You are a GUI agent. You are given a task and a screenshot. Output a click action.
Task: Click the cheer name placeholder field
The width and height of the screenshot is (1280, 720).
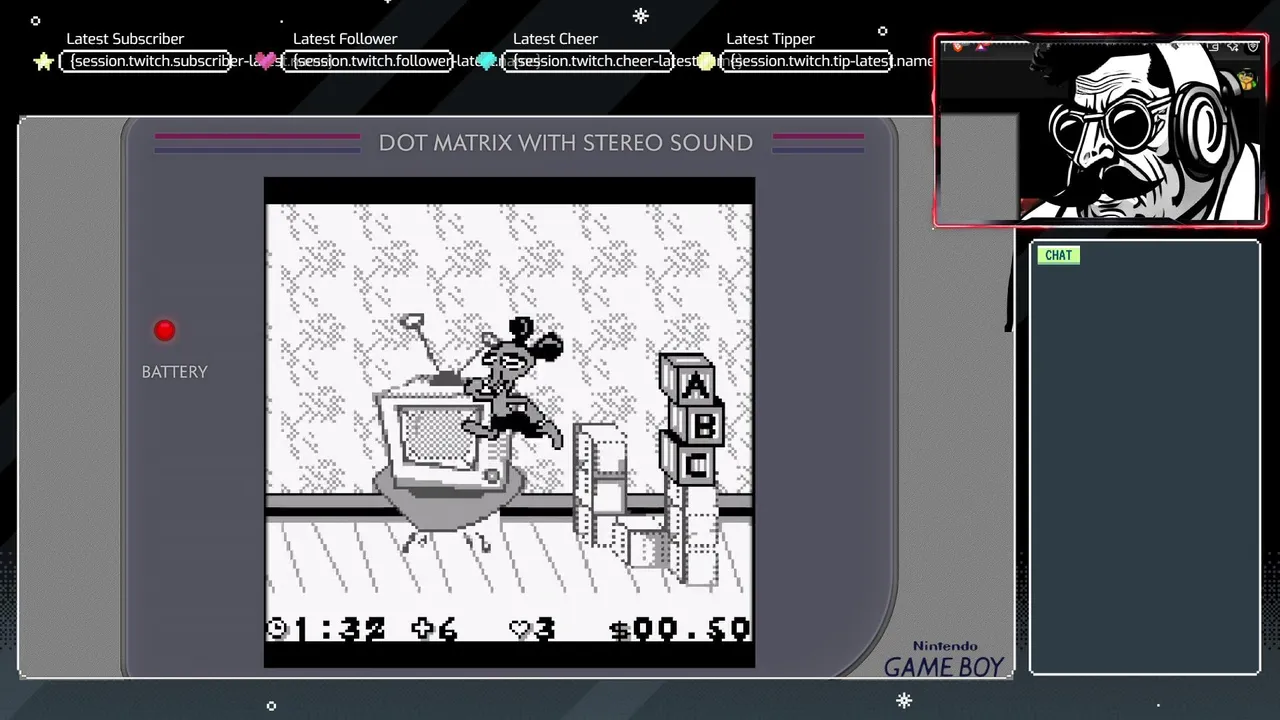(x=587, y=61)
